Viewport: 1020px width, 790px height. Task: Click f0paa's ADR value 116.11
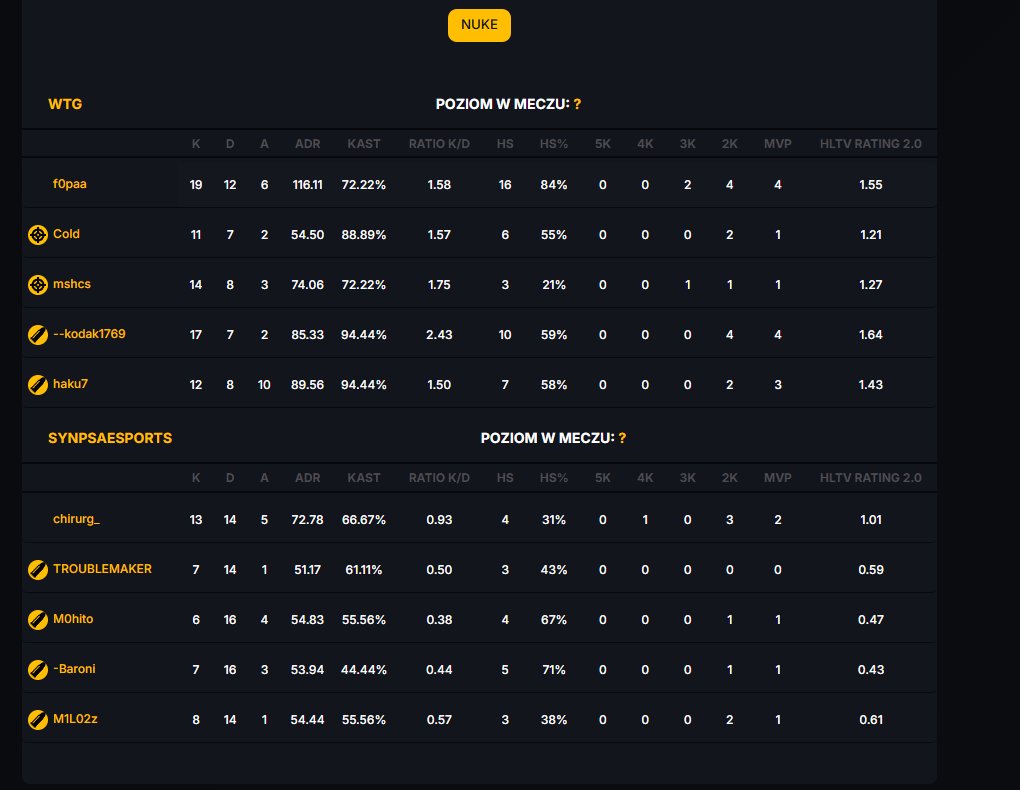[x=308, y=185]
